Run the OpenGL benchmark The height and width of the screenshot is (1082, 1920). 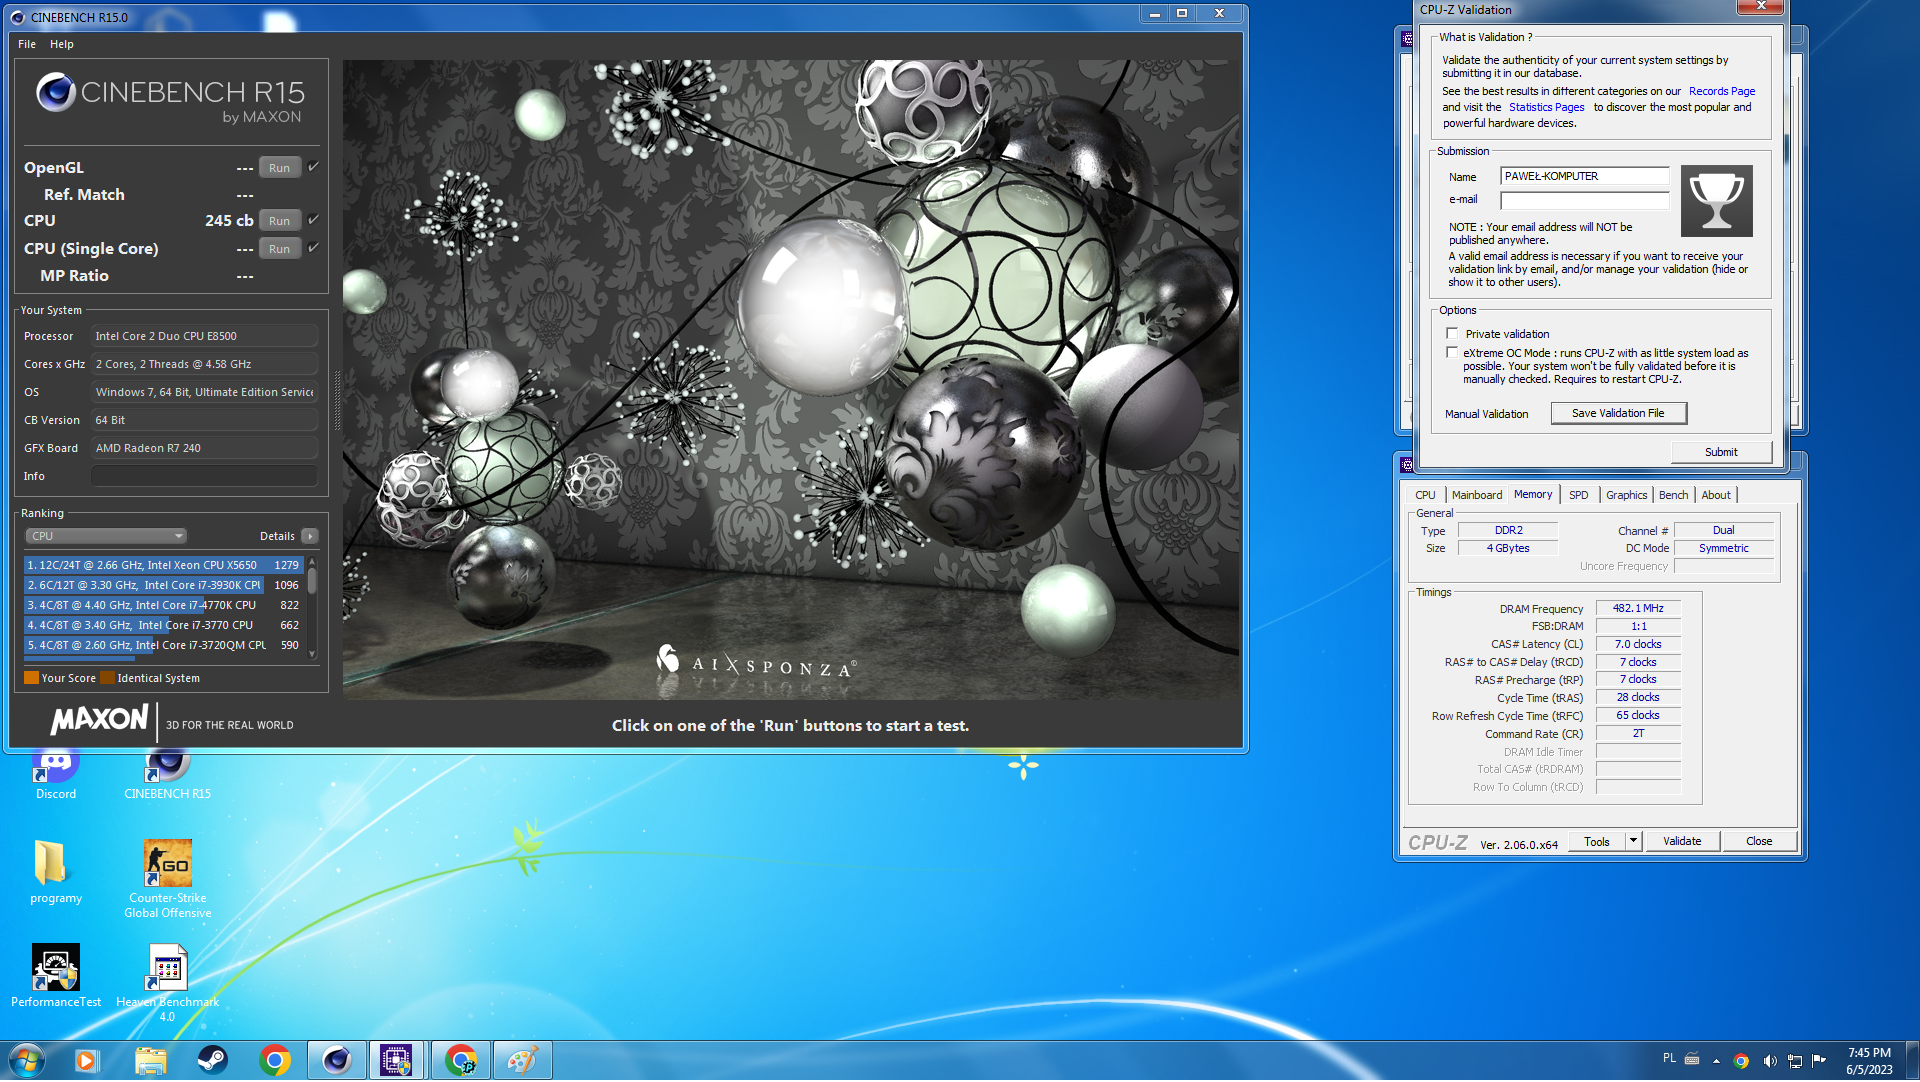[x=279, y=168]
